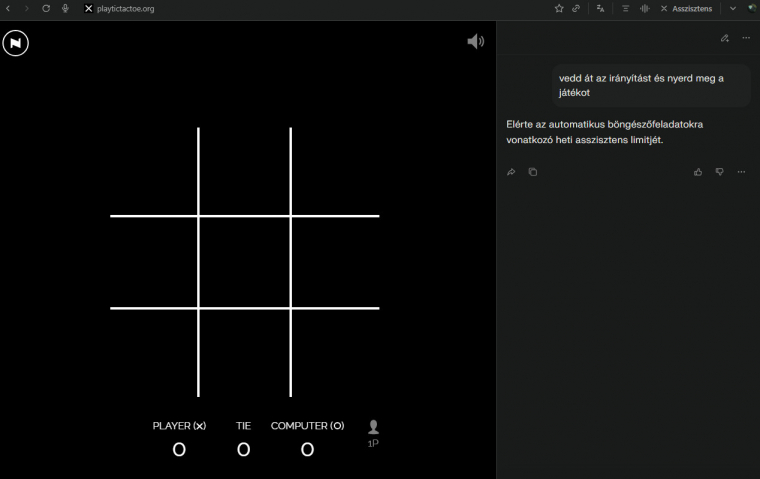Copy the assistant response
The width and height of the screenshot is (760, 479).
pyautogui.click(x=532, y=172)
